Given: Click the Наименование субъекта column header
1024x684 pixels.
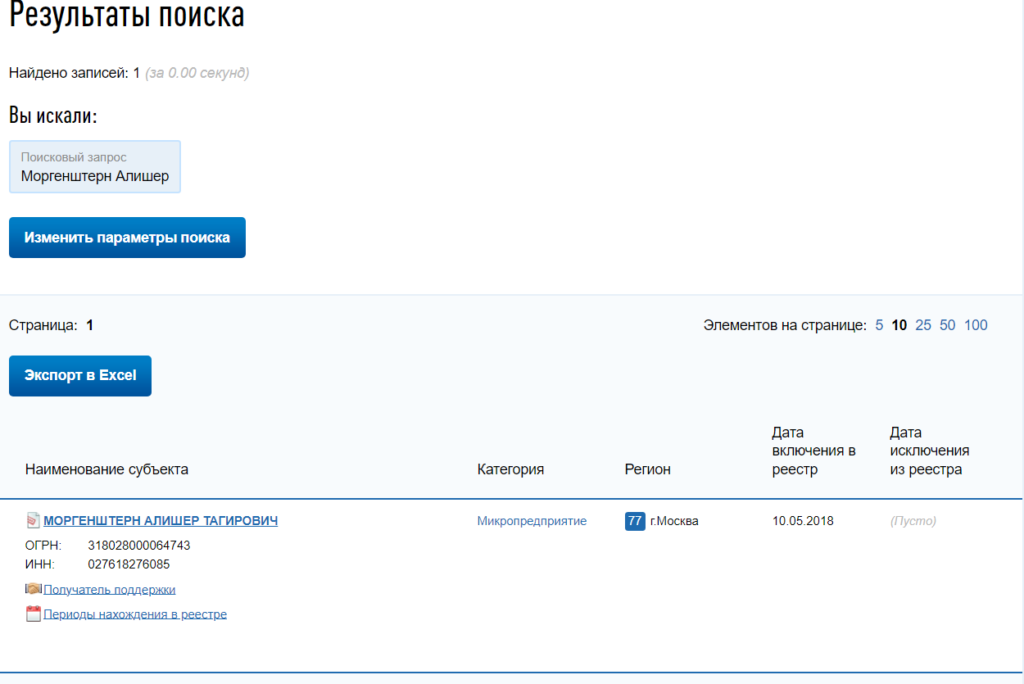Looking at the screenshot, I should coord(106,469).
